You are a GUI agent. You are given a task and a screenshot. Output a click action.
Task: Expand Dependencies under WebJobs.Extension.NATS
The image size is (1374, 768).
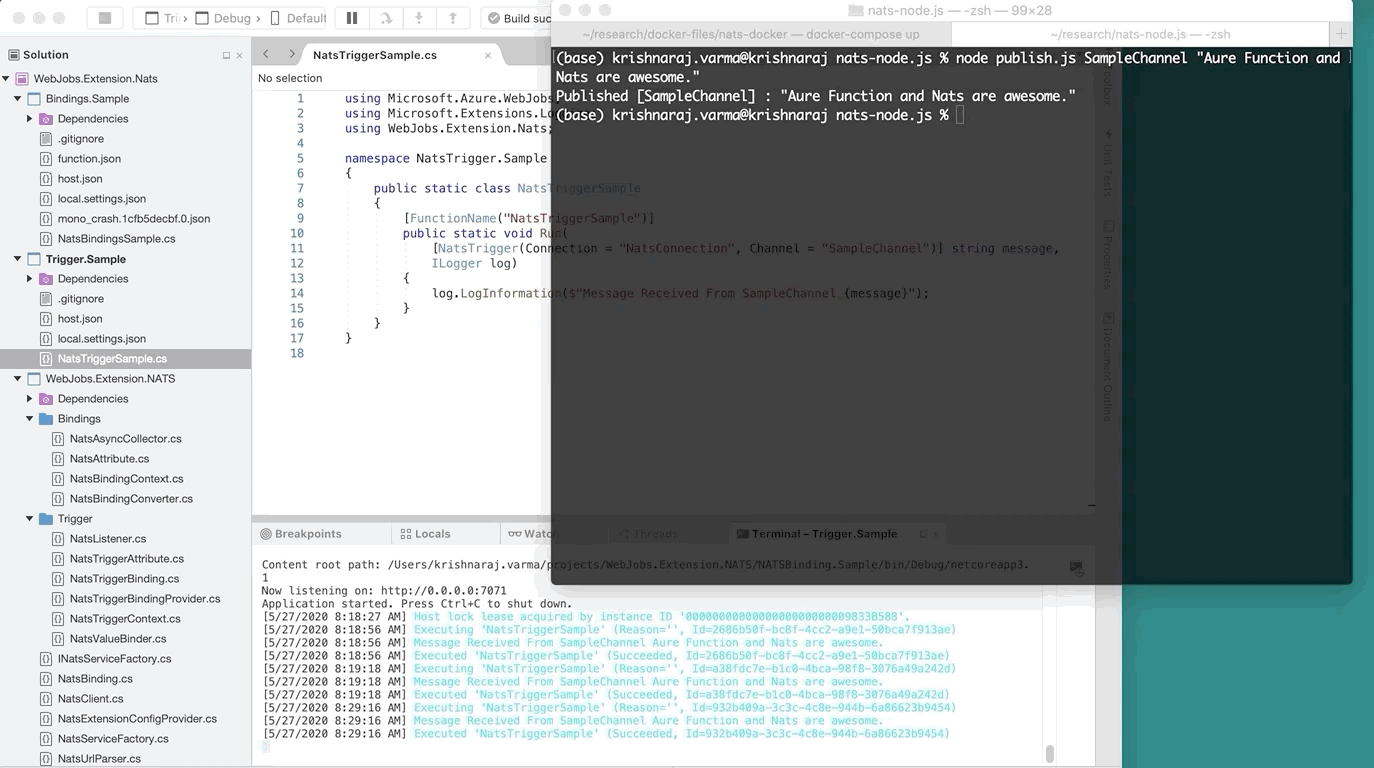[30, 399]
